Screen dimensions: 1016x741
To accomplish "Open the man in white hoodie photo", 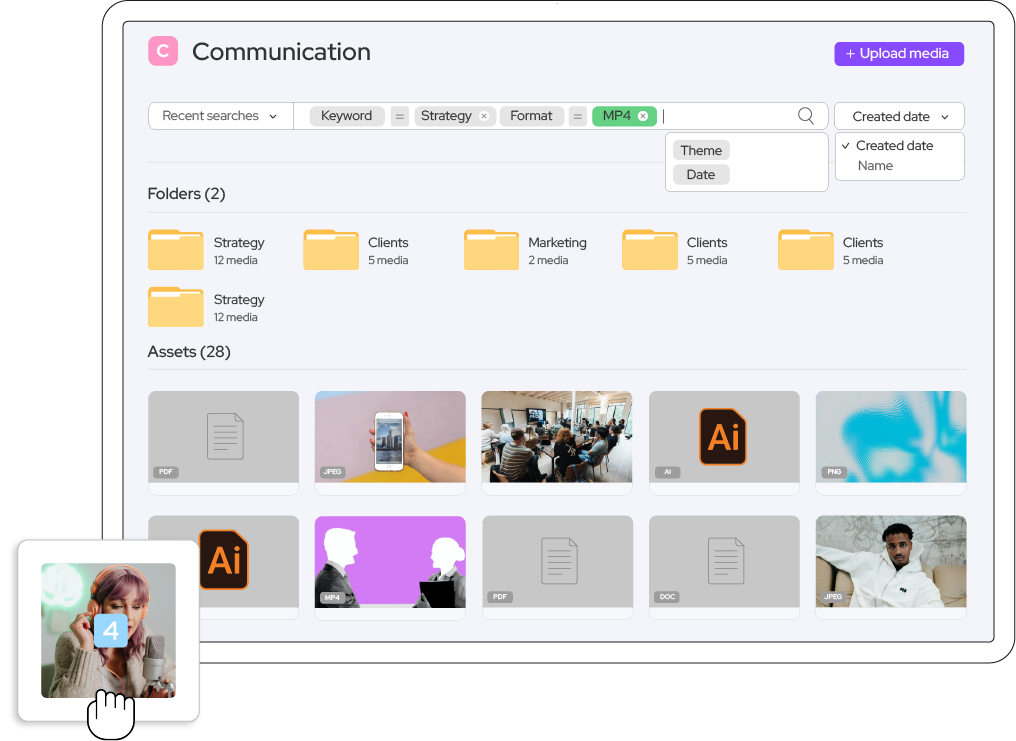I will point(891,562).
